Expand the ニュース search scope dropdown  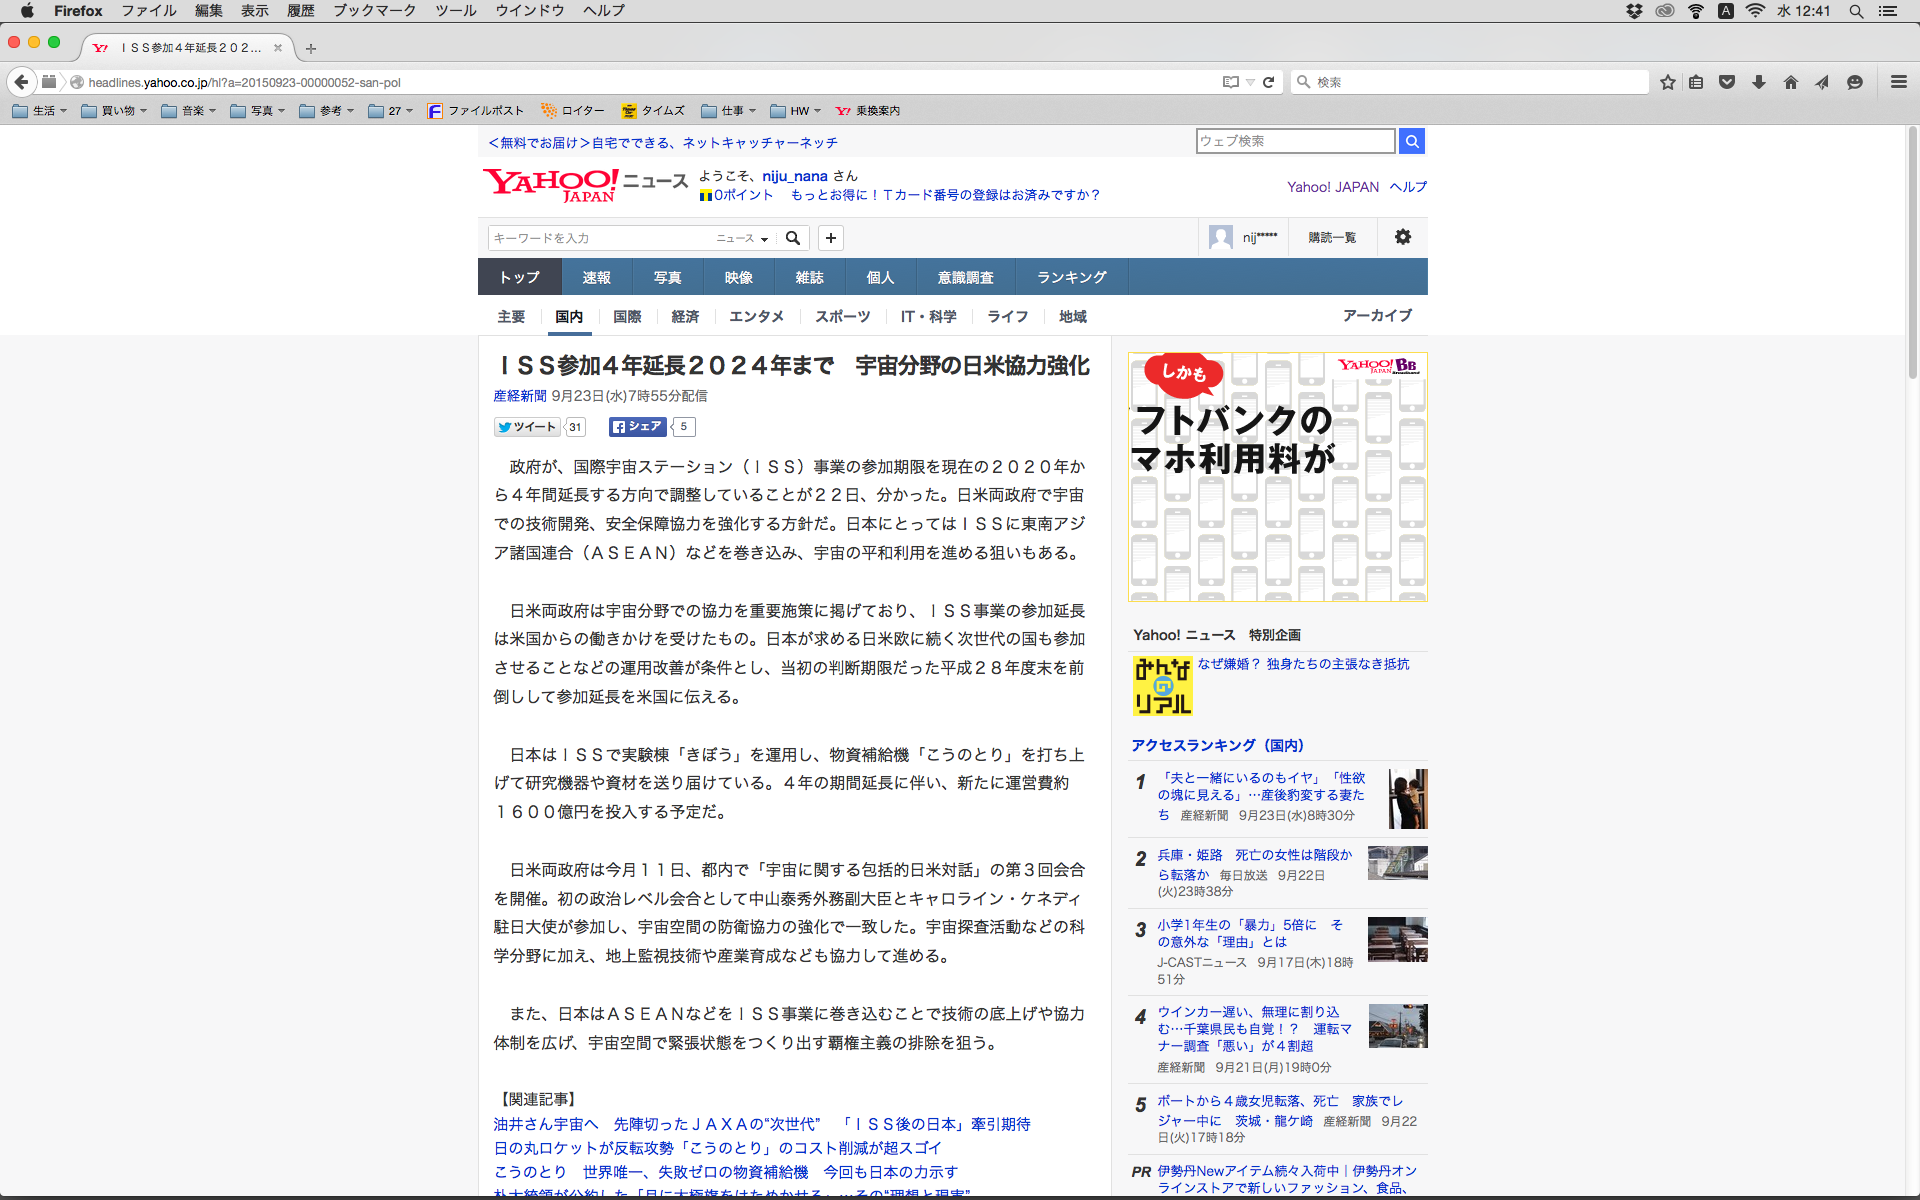742,238
